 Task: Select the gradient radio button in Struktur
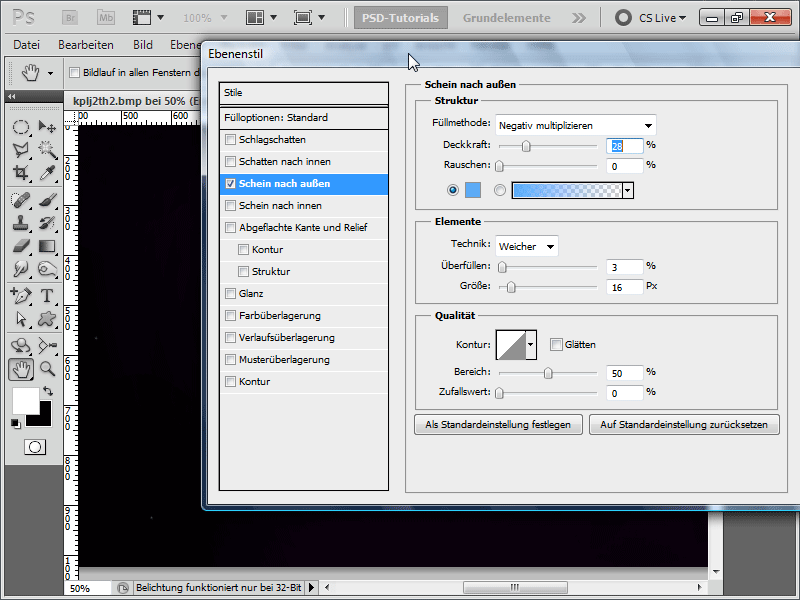(499, 190)
